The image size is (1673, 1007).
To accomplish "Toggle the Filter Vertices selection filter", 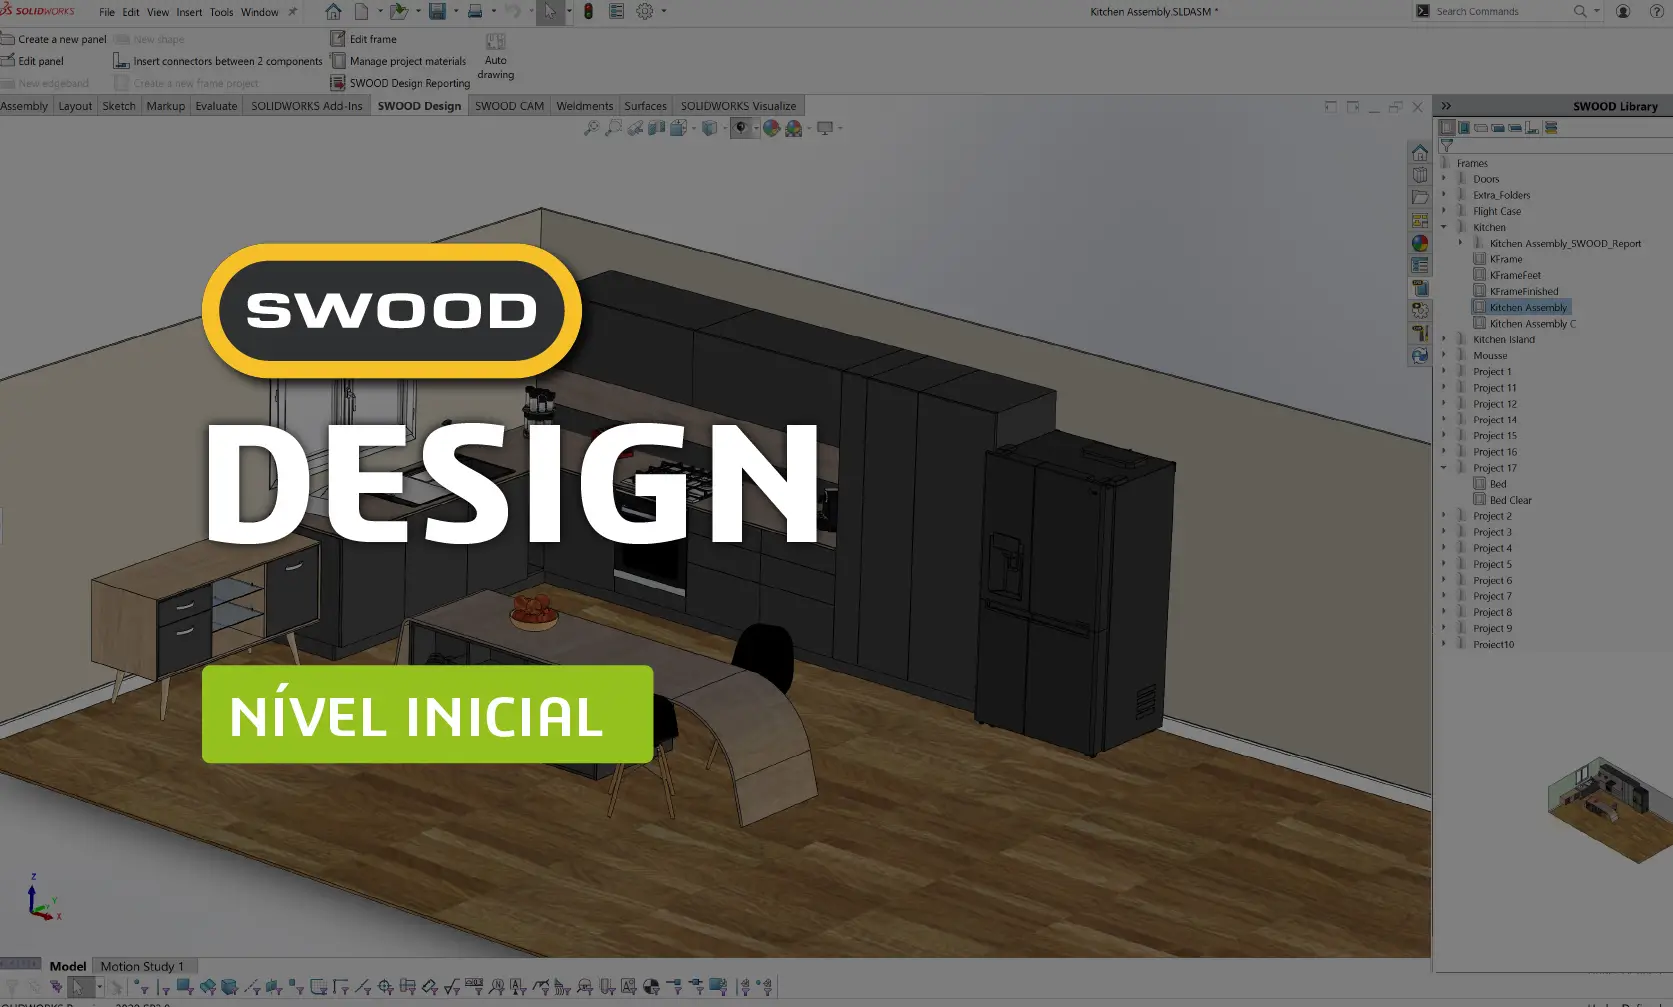I will [x=141, y=987].
